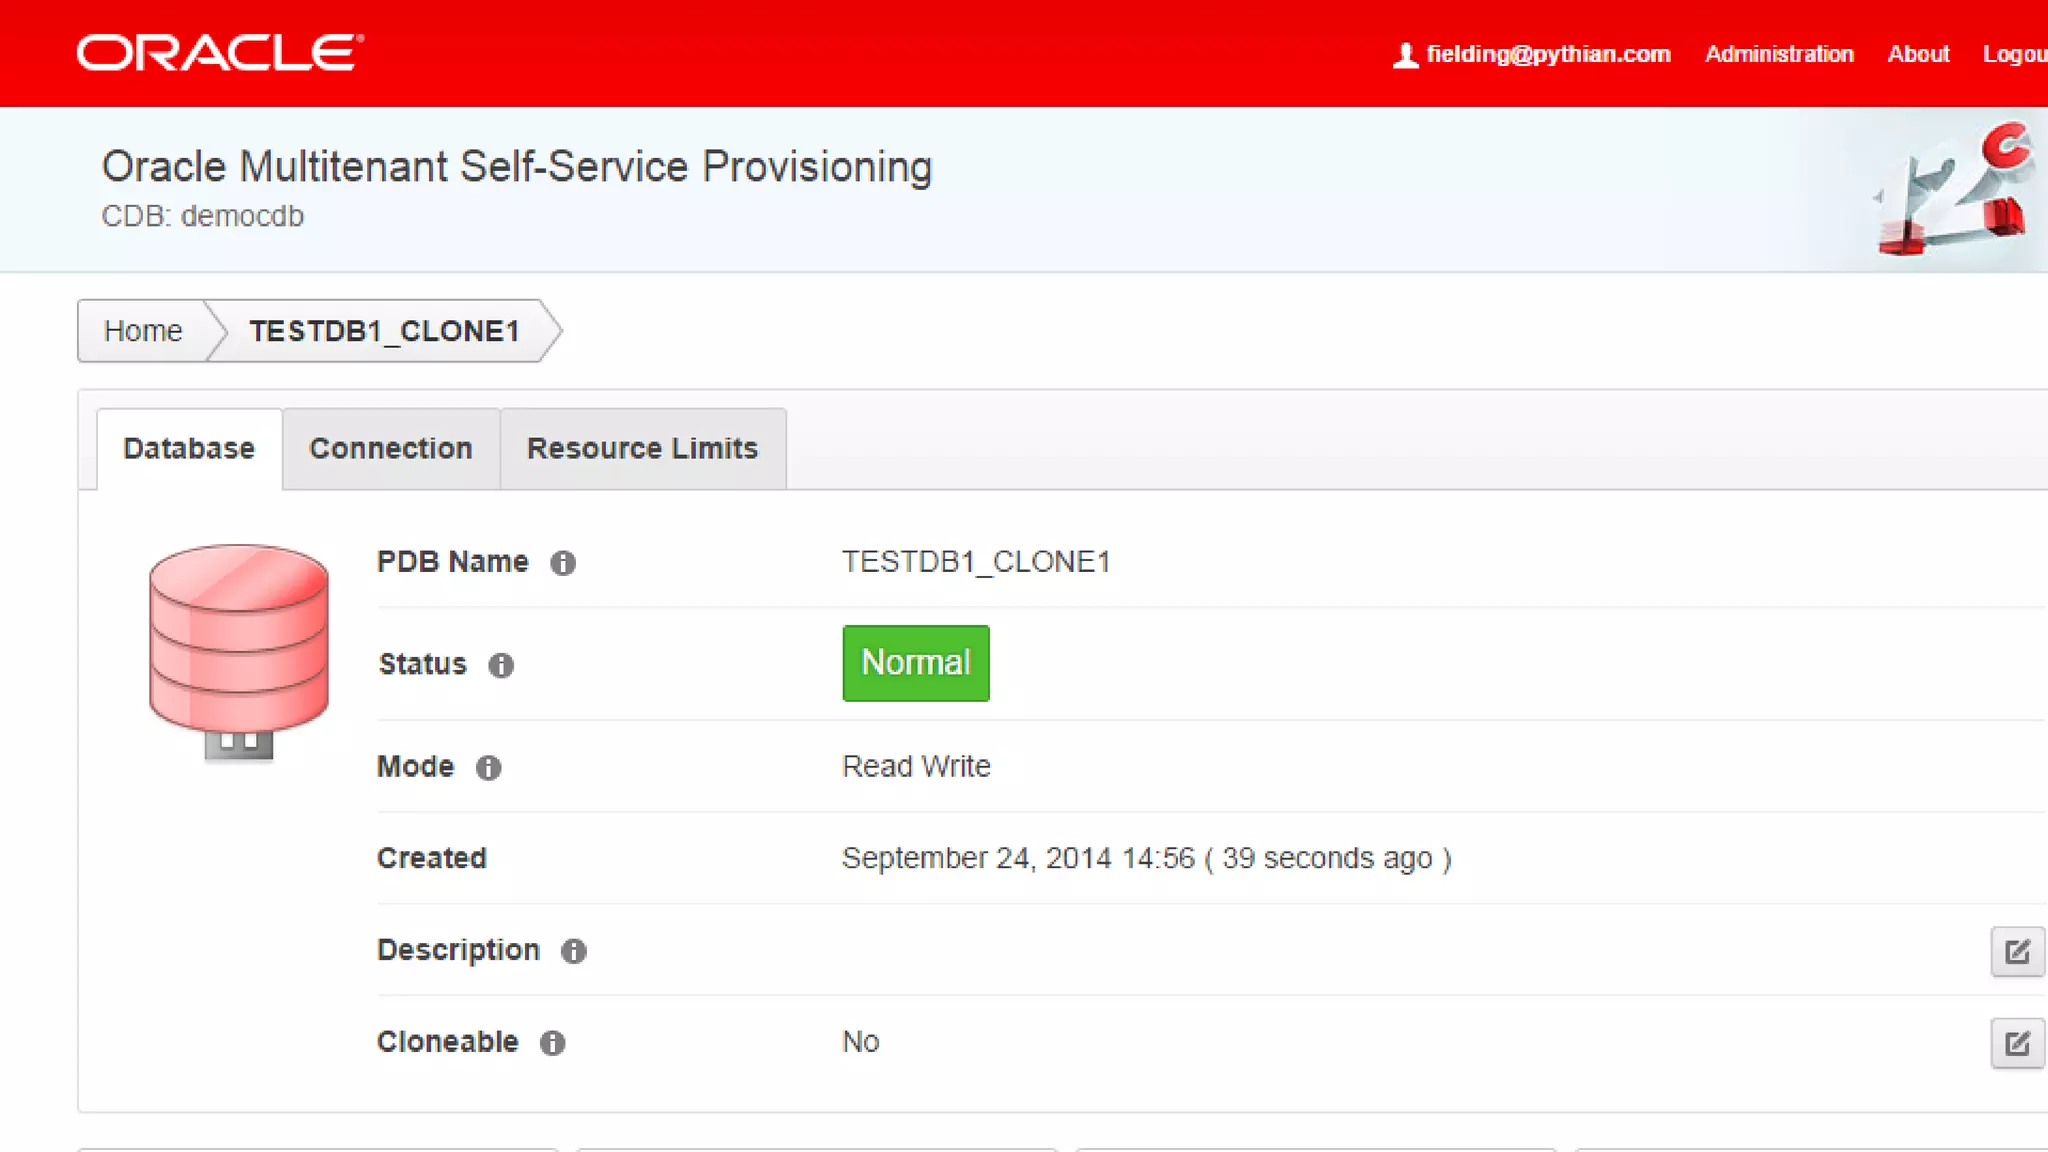Click the PDB Name info icon
The image size is (2048, 1152).
coord(563,563)
